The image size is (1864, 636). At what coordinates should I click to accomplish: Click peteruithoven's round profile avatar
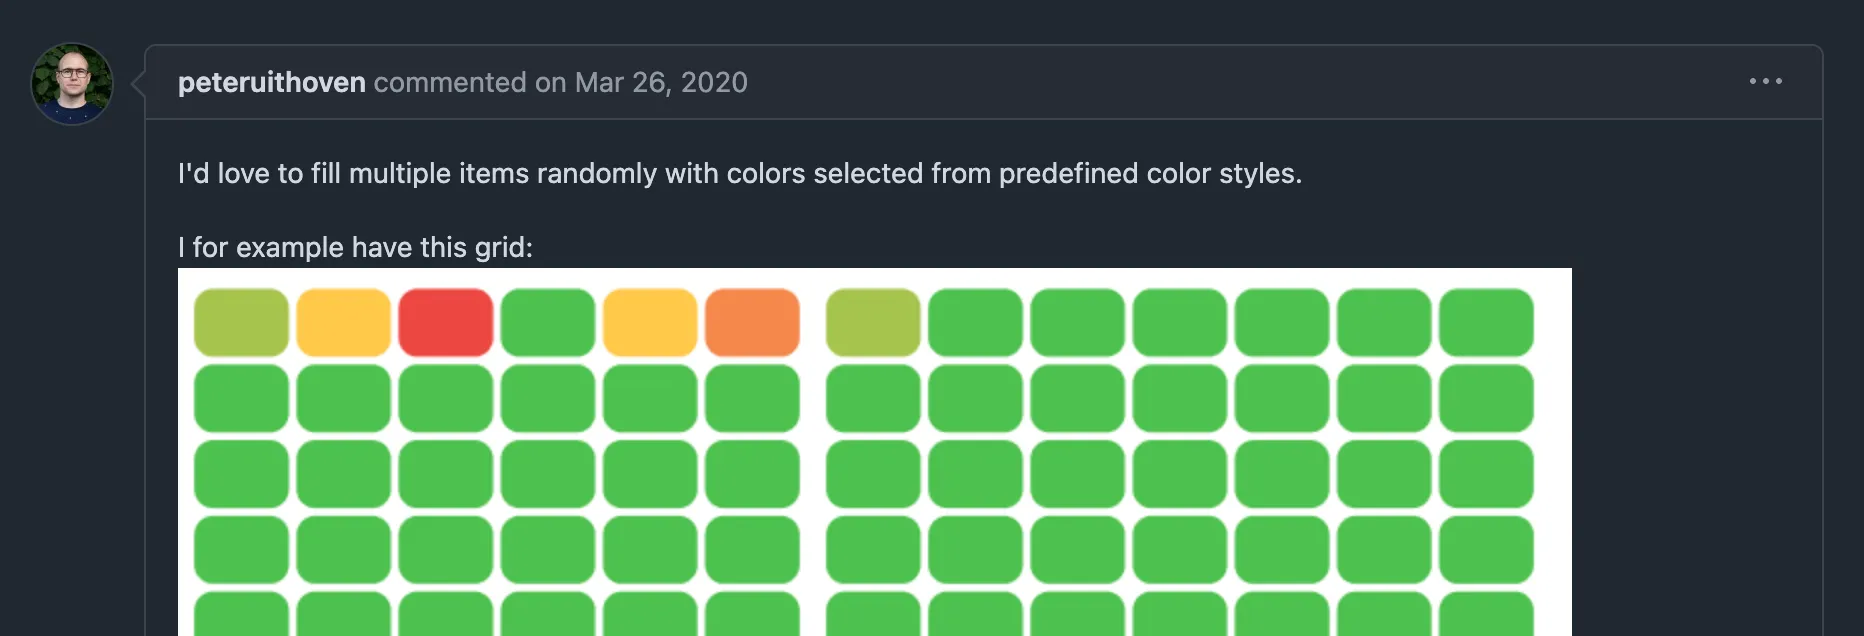coord(72,84)
